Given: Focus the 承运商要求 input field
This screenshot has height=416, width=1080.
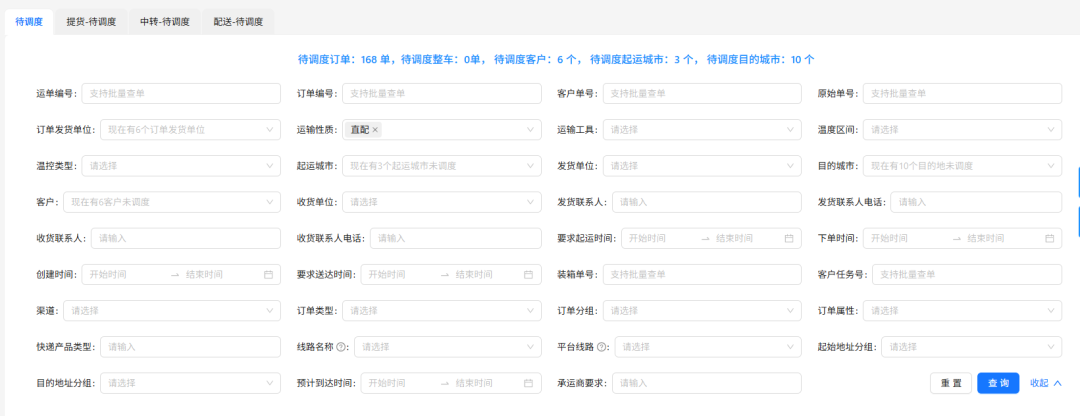Looking at the screenshot, I should pos(707,384).
